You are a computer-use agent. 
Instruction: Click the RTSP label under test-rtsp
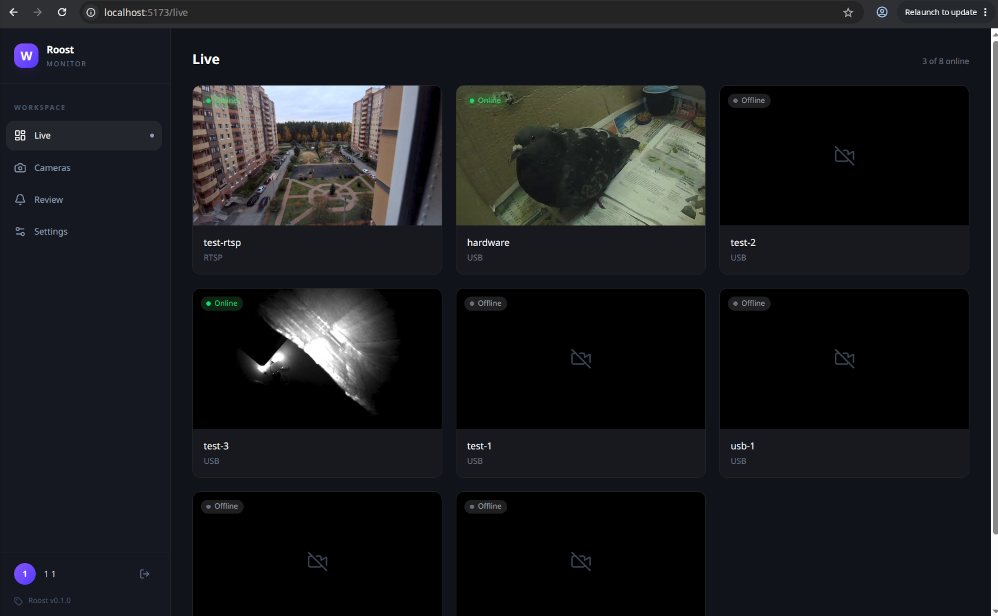coord(213,258)
